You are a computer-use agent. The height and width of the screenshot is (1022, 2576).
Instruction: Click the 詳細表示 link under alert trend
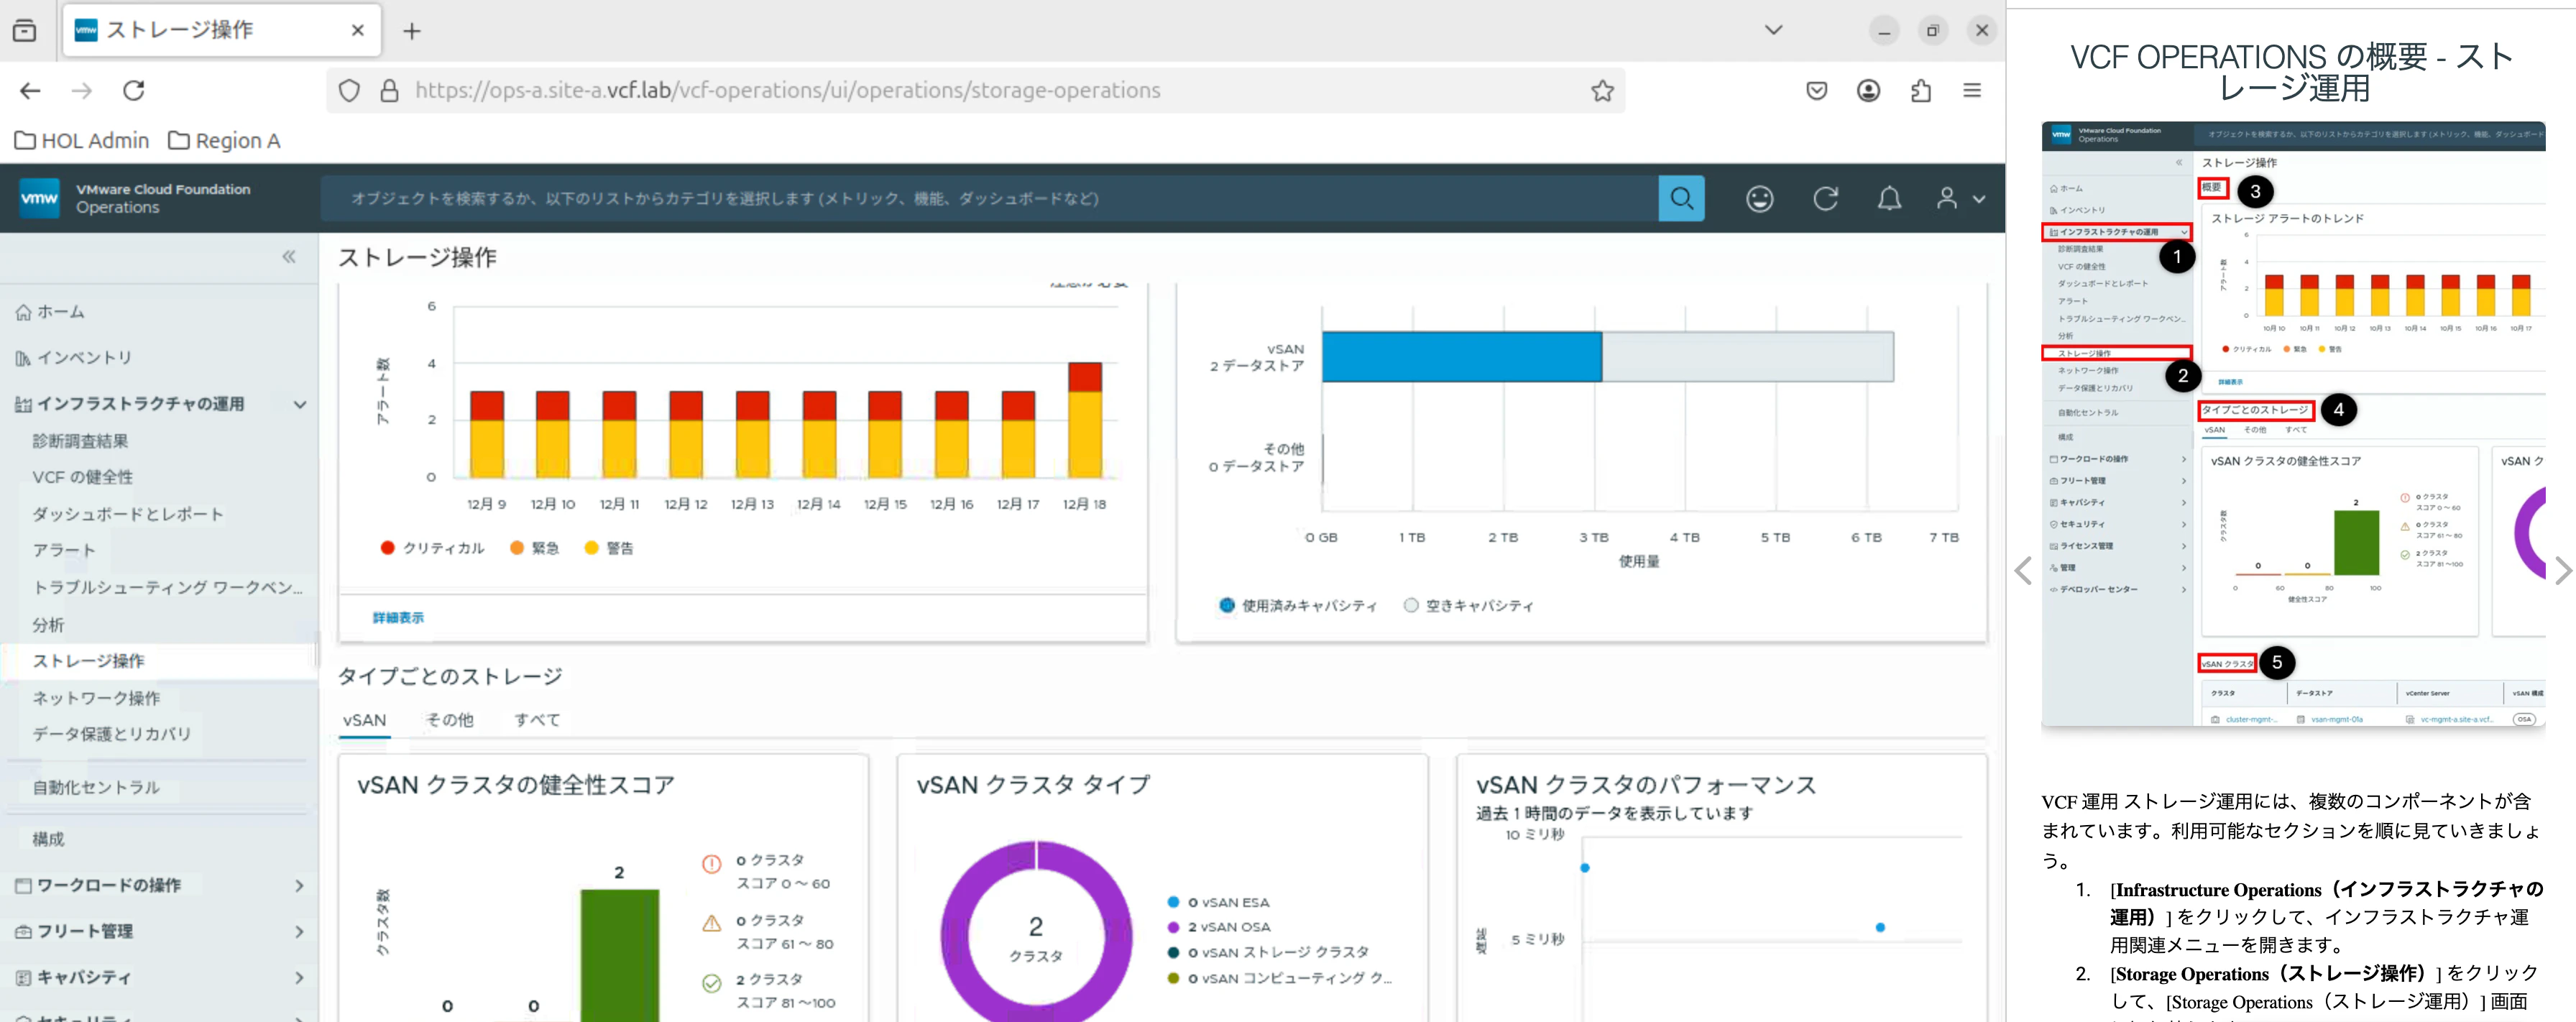click(398, 618)
